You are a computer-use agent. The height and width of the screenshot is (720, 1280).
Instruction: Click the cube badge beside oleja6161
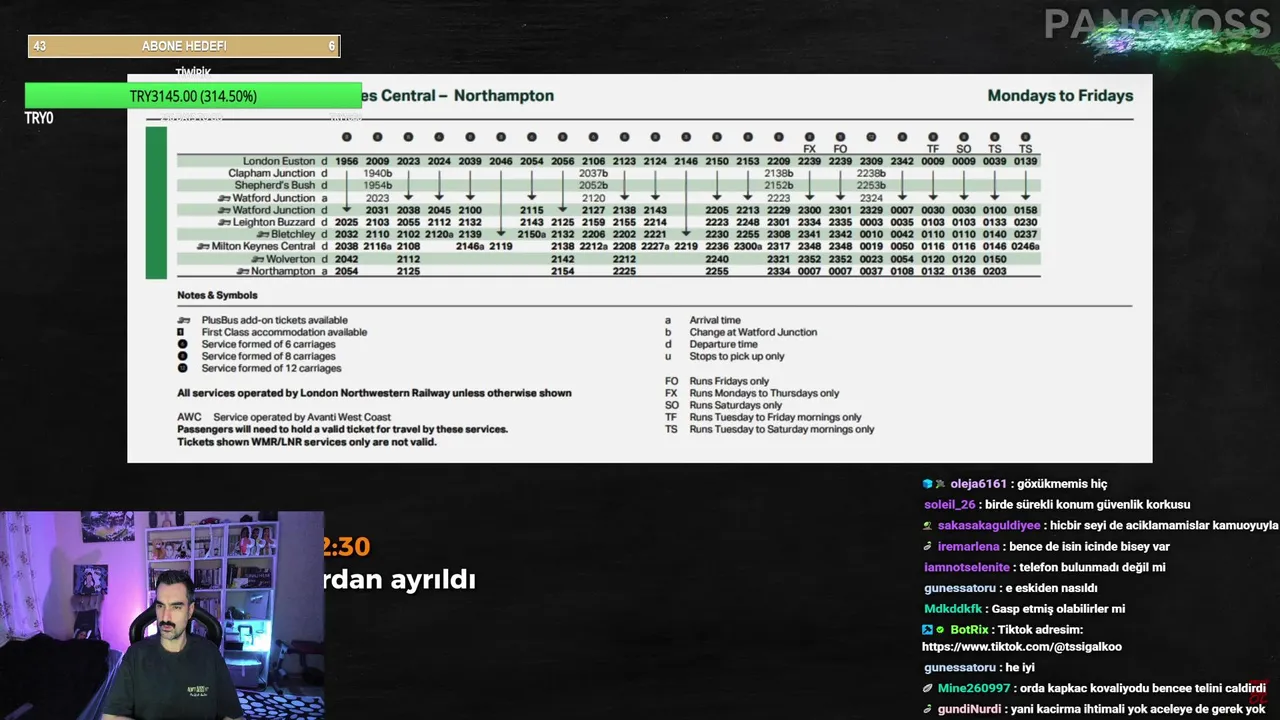tap(927, 484)
